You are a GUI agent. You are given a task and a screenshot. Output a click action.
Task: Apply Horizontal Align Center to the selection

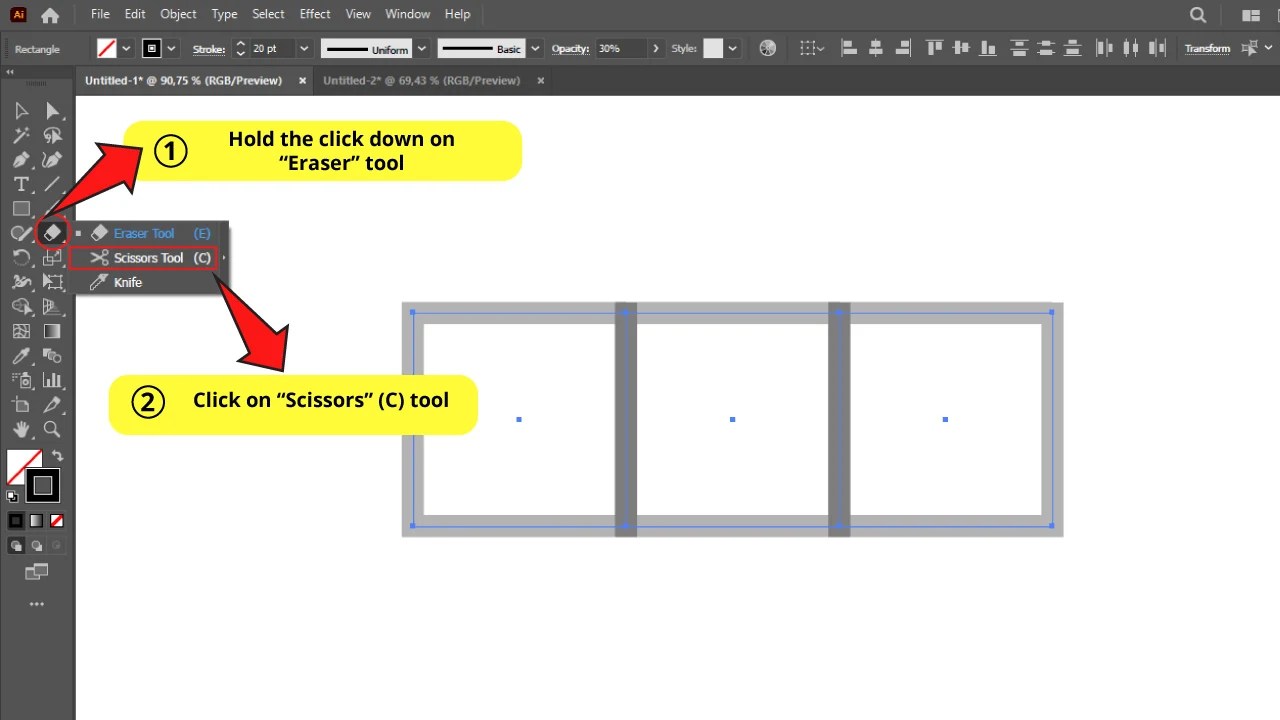tap(875, 48)
